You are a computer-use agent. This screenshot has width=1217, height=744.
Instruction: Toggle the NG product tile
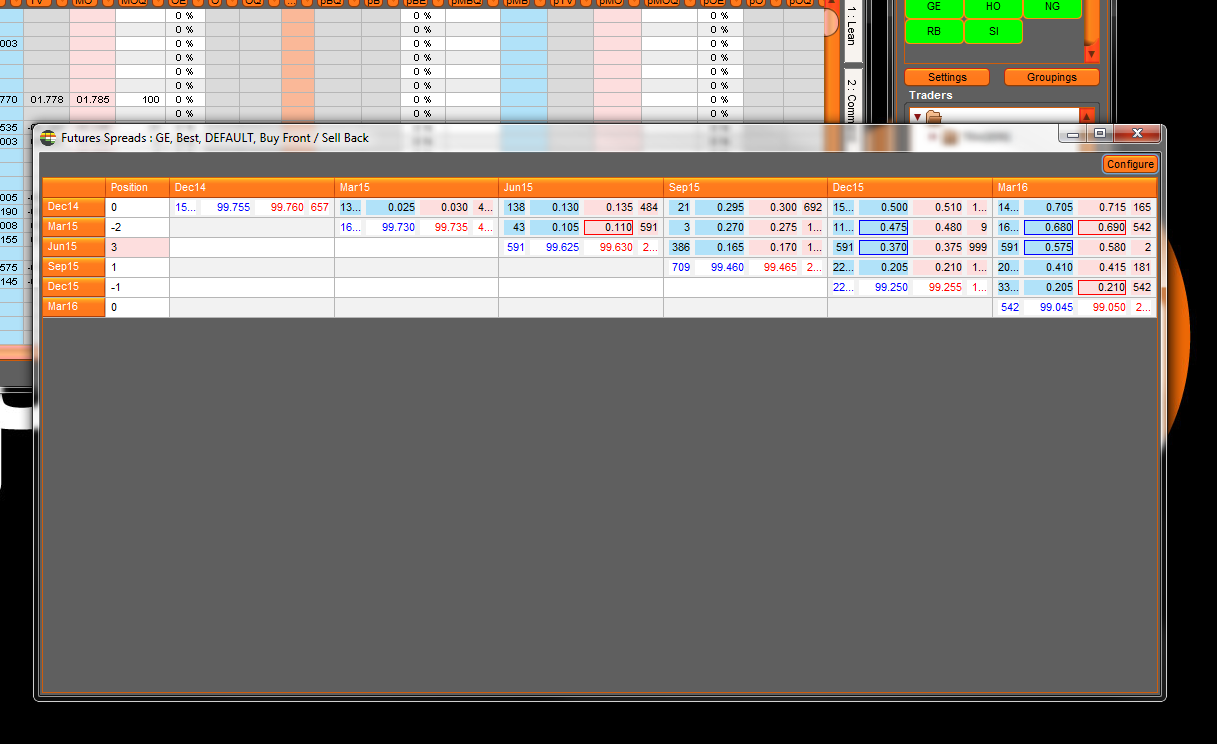[x=1051, y=7]
